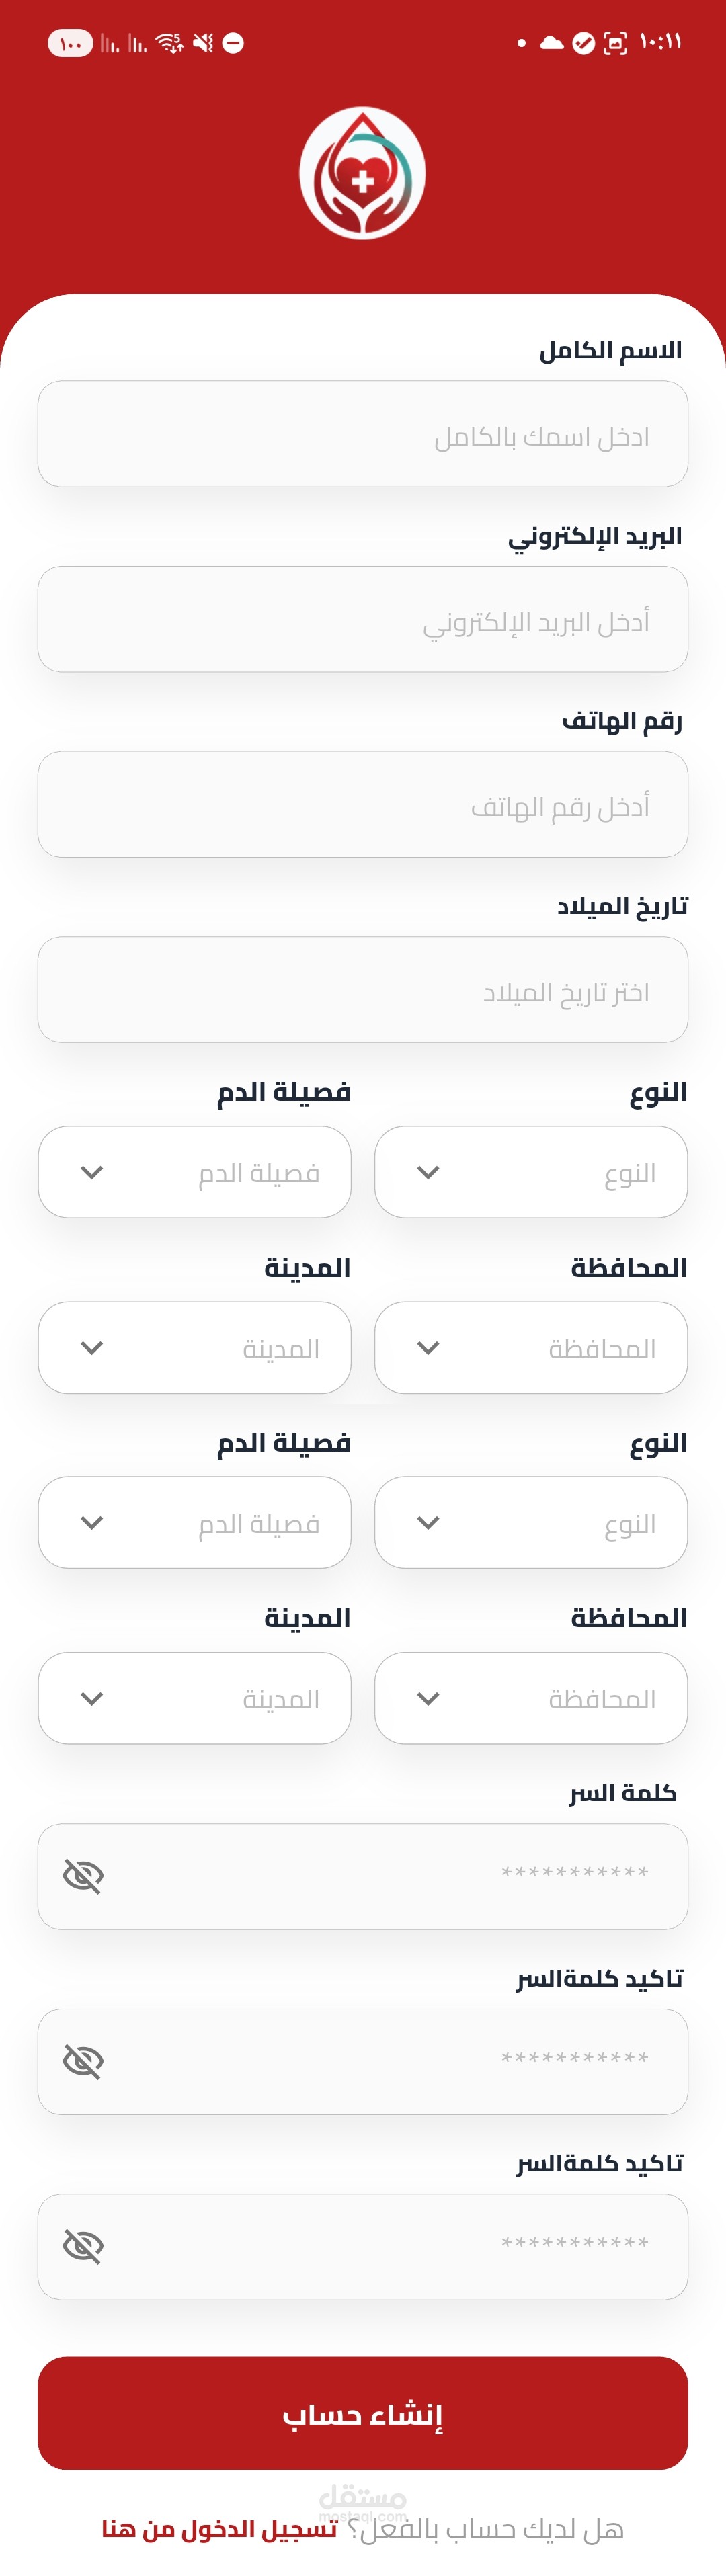Tap the blood donation app logo
The height and width of the screenshot is (2576, 726).
[x=362, y=173]
